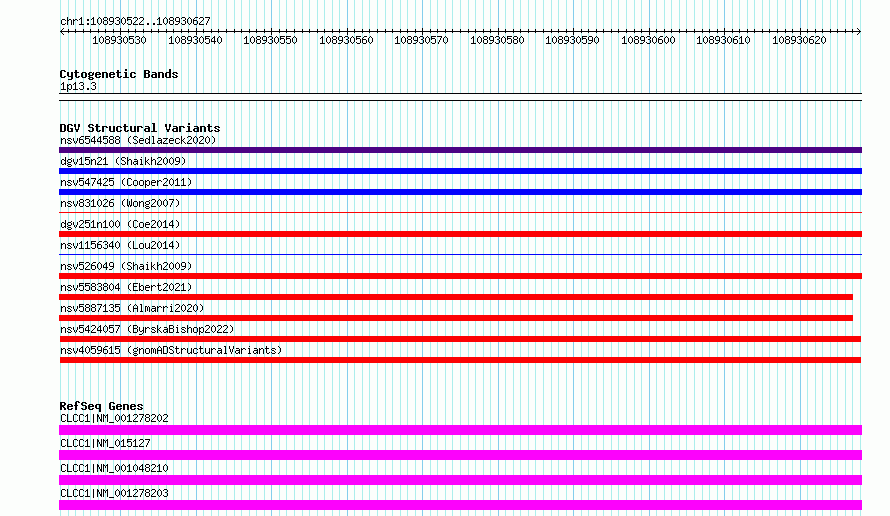Select the magenta NM_001278203 gene bar

click(x=460, y=505)
